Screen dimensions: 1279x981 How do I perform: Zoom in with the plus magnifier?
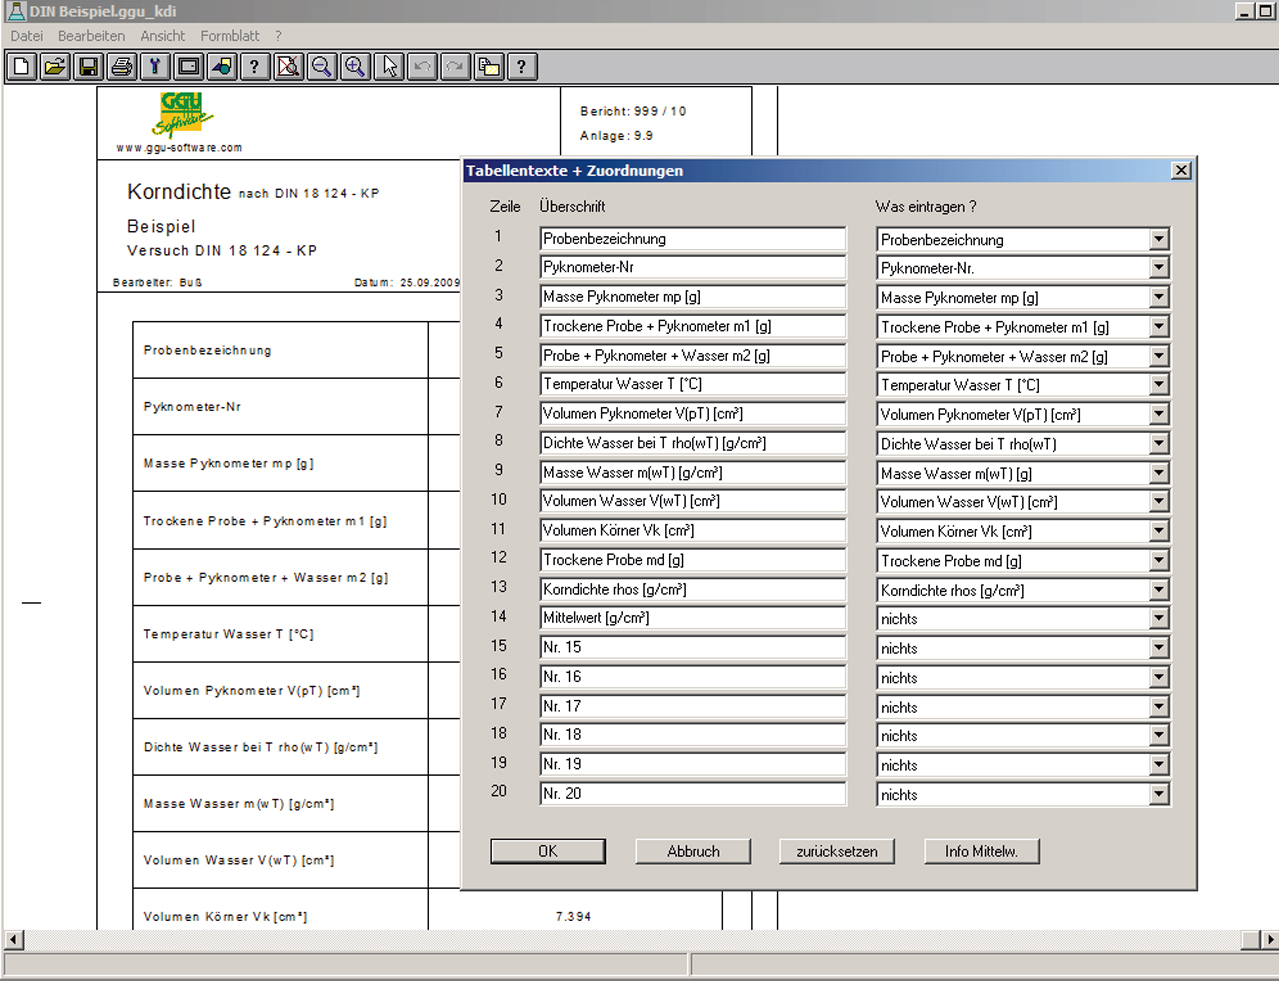pyautogui.click(x=355, y=67)
